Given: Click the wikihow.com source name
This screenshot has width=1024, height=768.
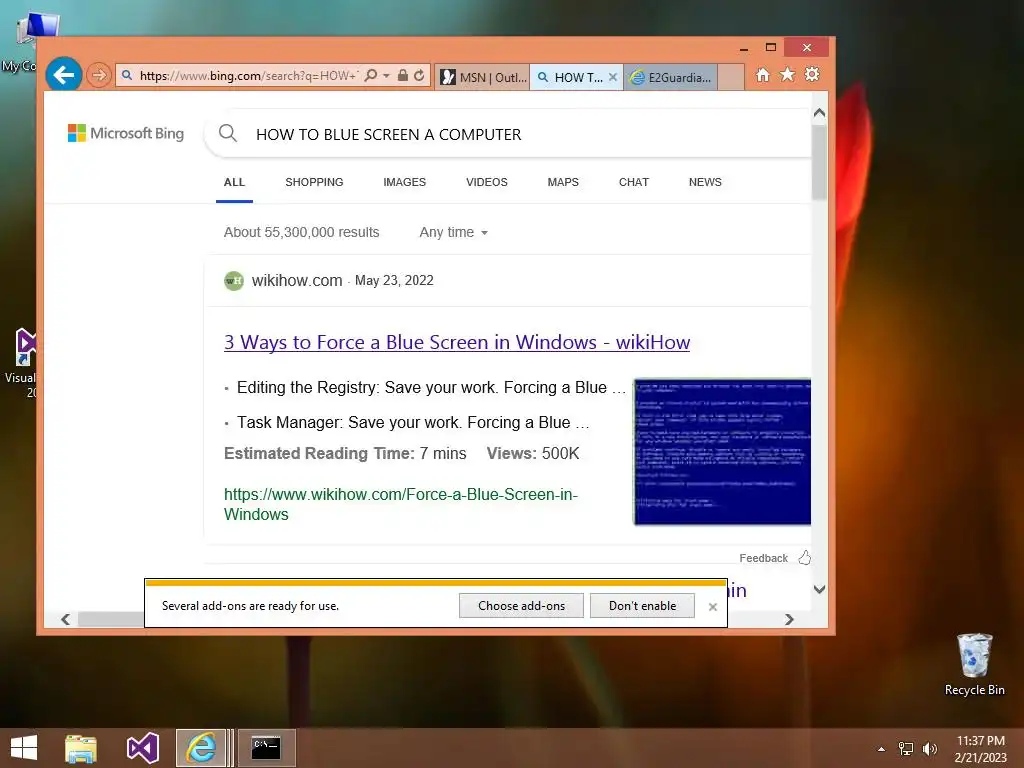Looking at the screenshot, I should click(297, 281).
